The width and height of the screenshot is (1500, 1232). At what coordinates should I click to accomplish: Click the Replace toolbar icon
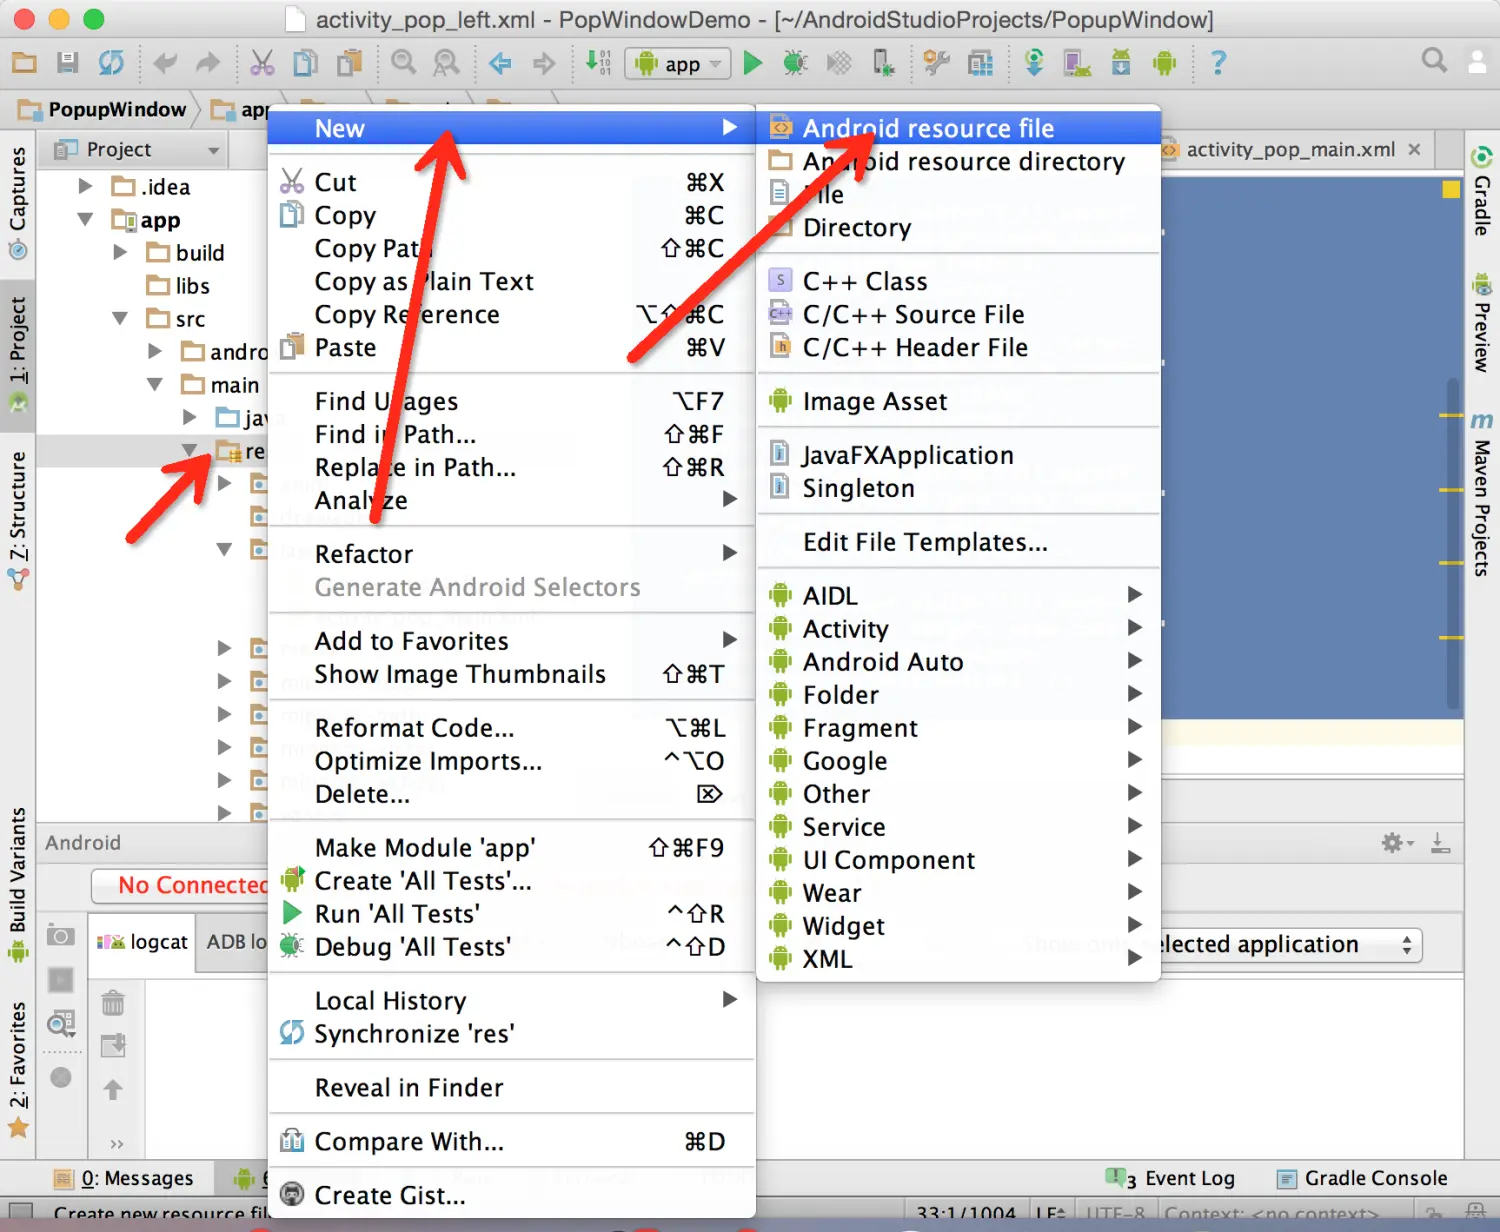click(x=446, y=63)
